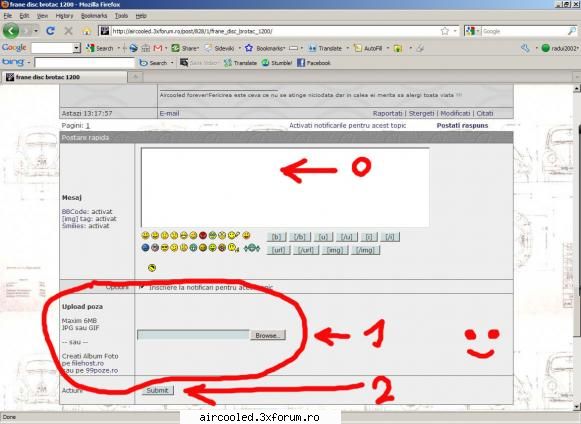The image size is (581, 424).
Task: Click the Browse... file upload button
Action: pyautogui.click(x=268, y=335)
